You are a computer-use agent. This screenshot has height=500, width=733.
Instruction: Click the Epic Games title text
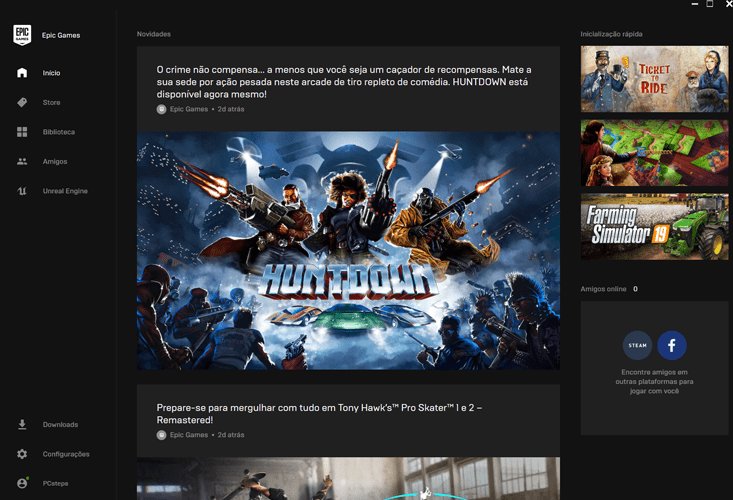(61, 35)
